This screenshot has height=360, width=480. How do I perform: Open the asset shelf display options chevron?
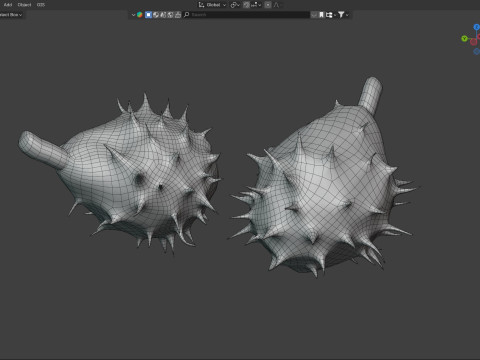pos(133,15)
